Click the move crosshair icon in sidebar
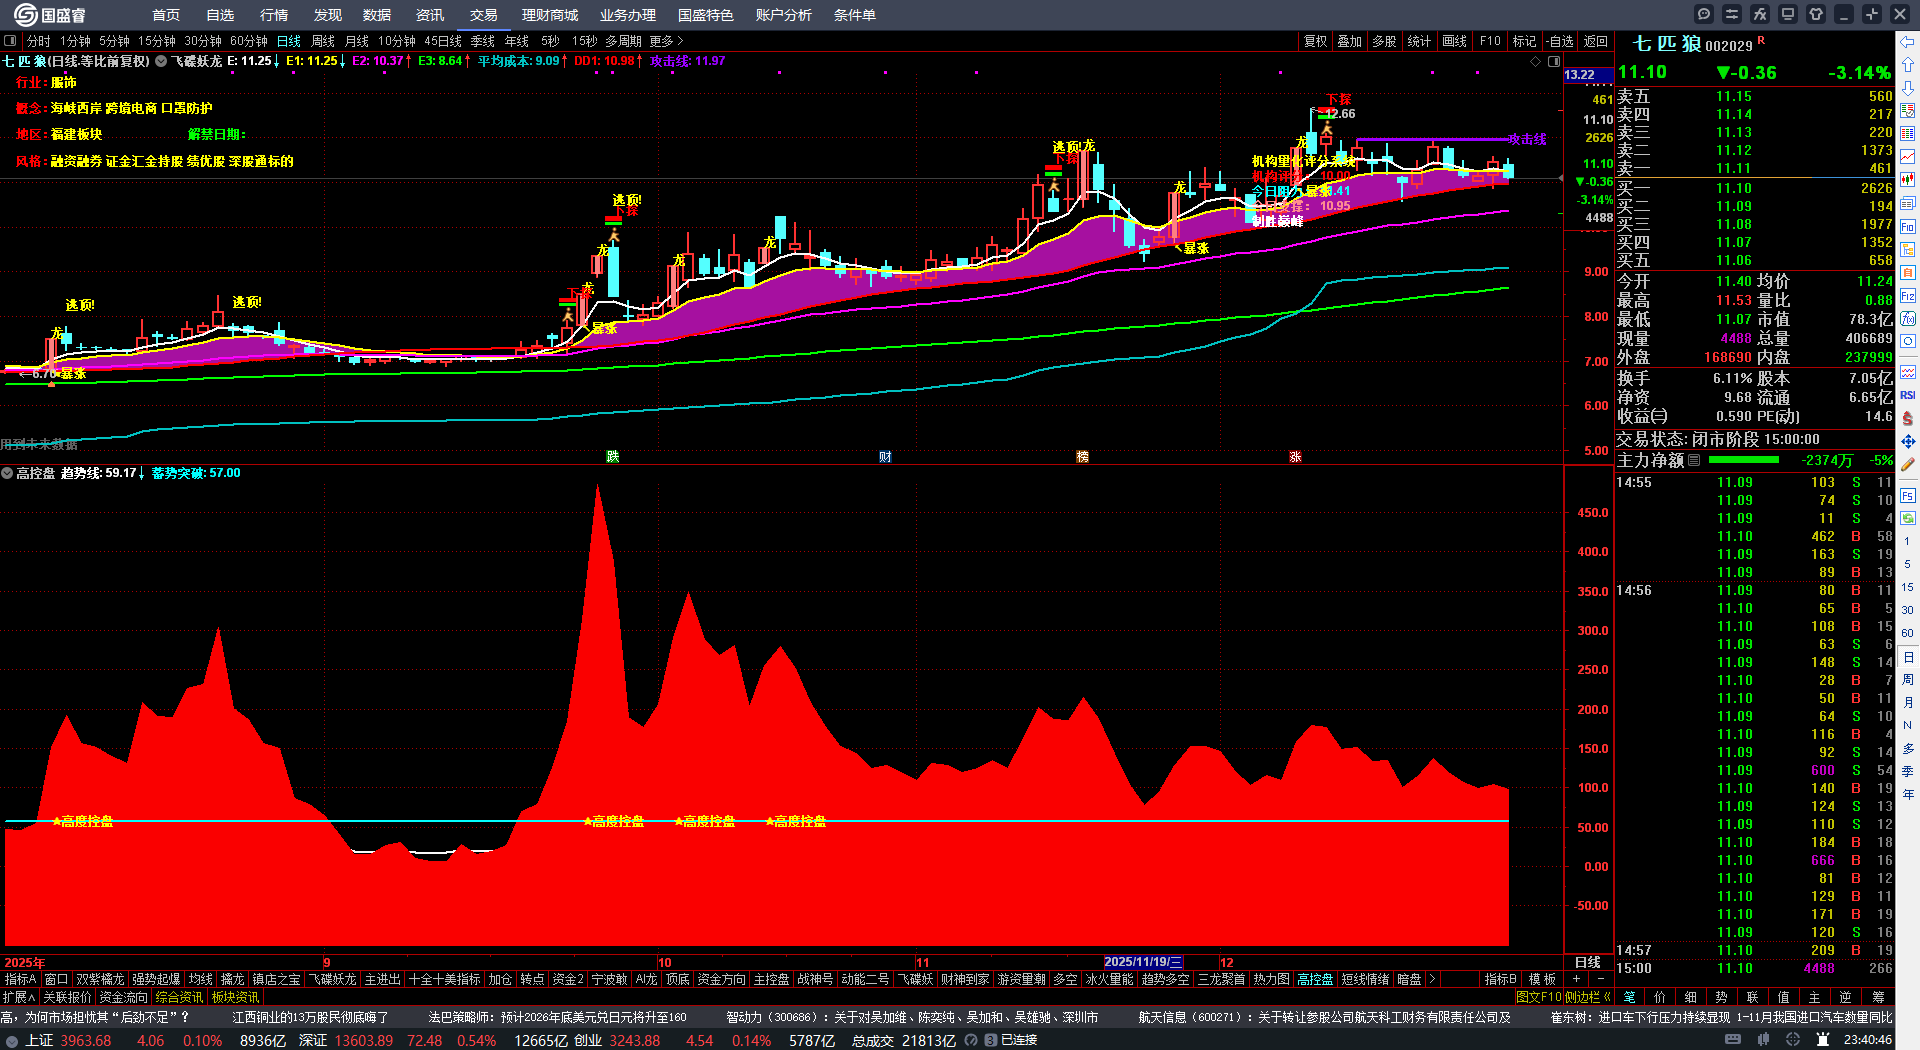Image resolution: width=1920 pixels, height=1050 pixels. pos(1908,441)
